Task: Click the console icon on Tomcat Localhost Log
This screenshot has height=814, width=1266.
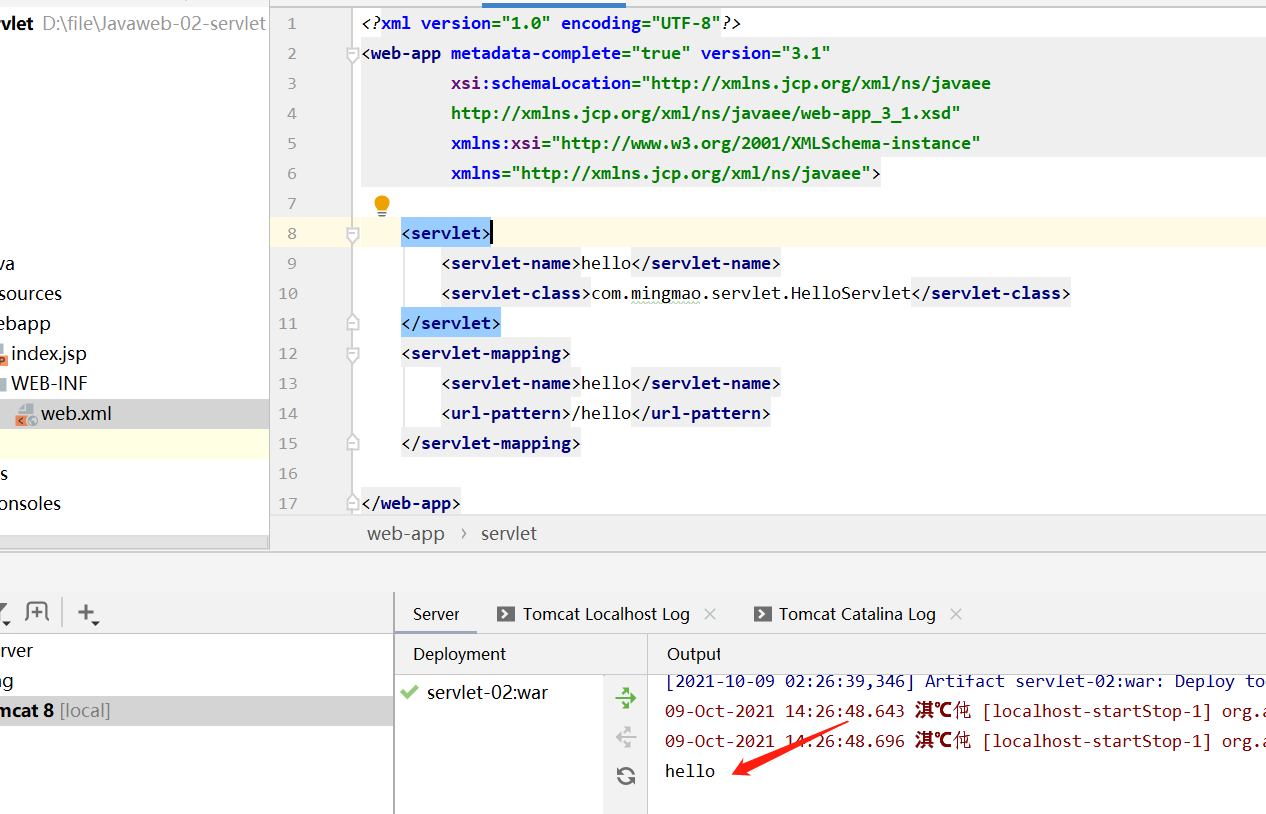Action: tap(506, 614)
